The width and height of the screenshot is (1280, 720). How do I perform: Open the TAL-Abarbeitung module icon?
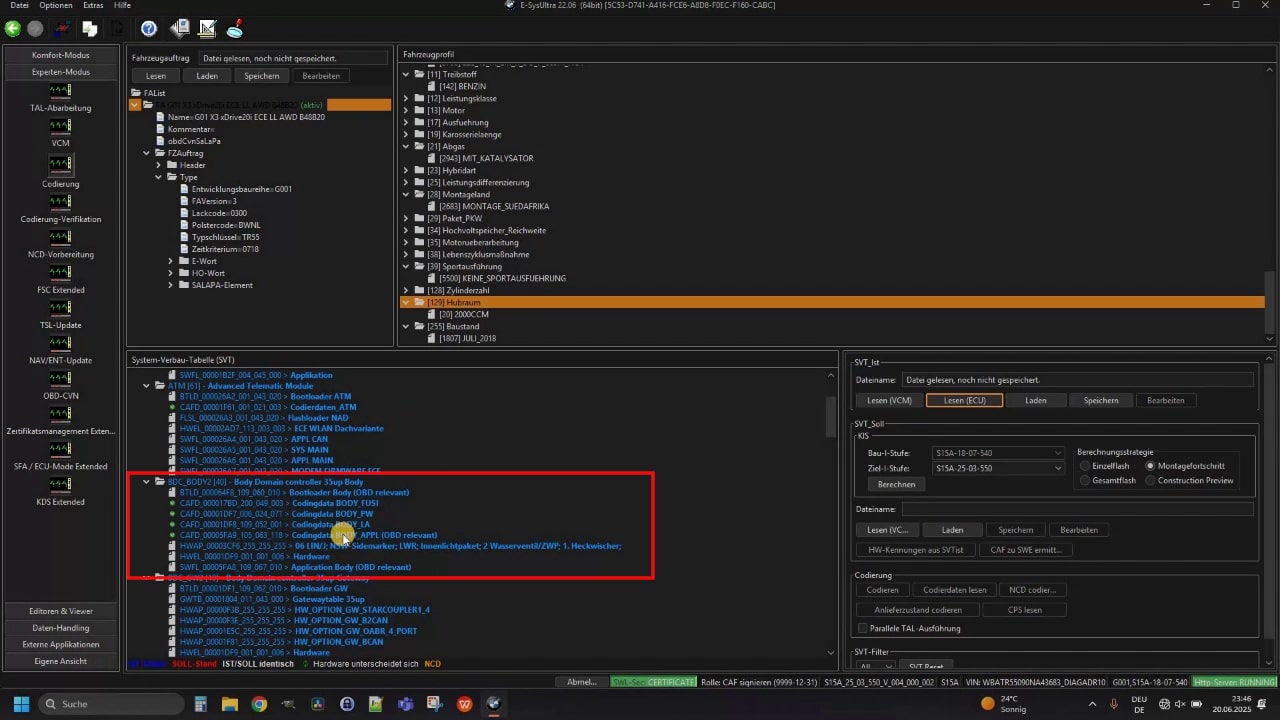click(60, 92)
